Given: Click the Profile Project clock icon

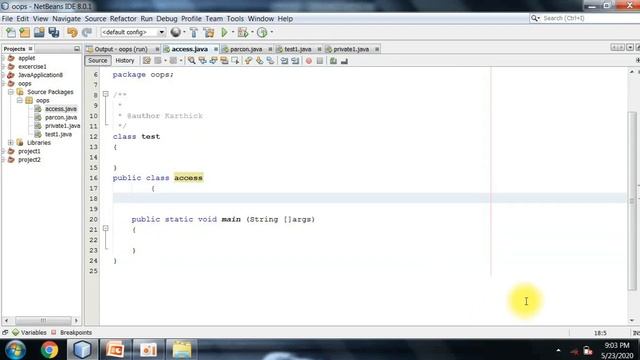Looking at the screenshot, I should point(262,32).
